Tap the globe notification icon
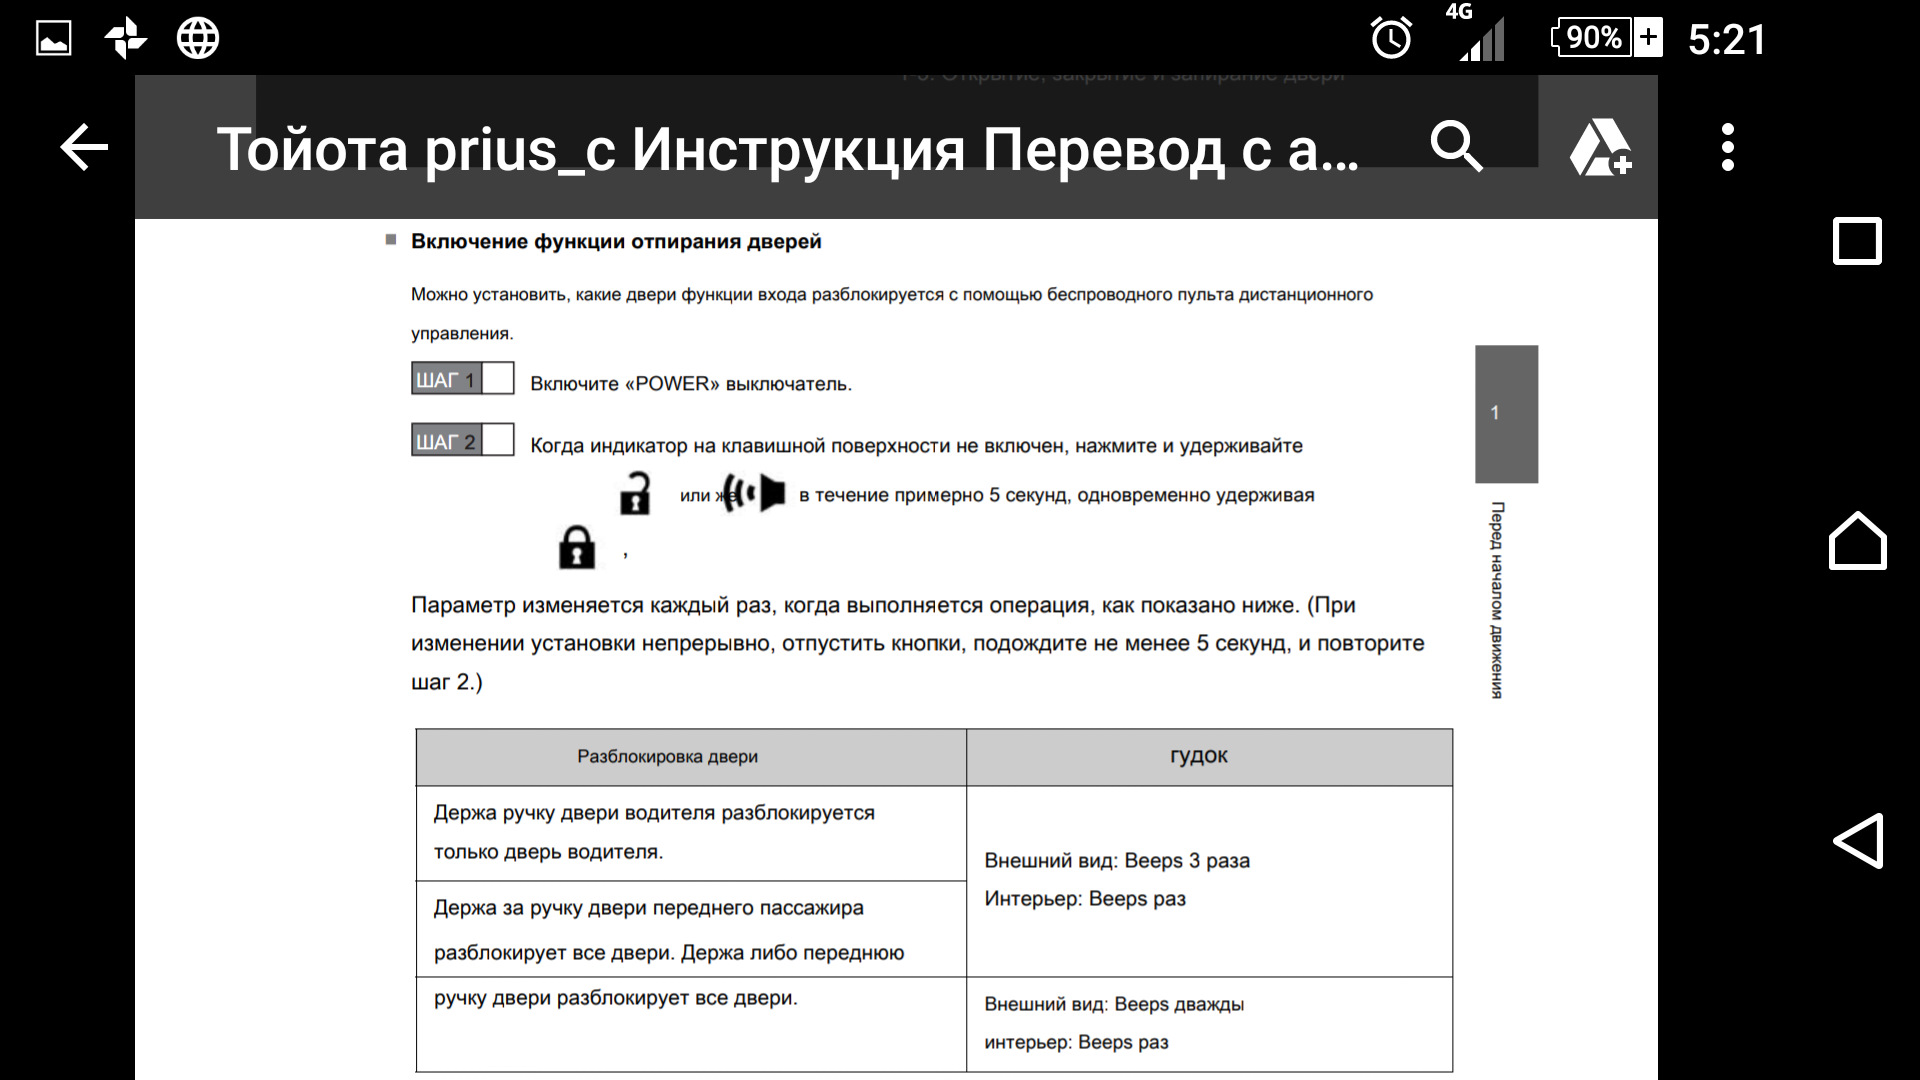Image resolution: width=1920 pixels, height=1080 pixels. (x=198, y=39)
